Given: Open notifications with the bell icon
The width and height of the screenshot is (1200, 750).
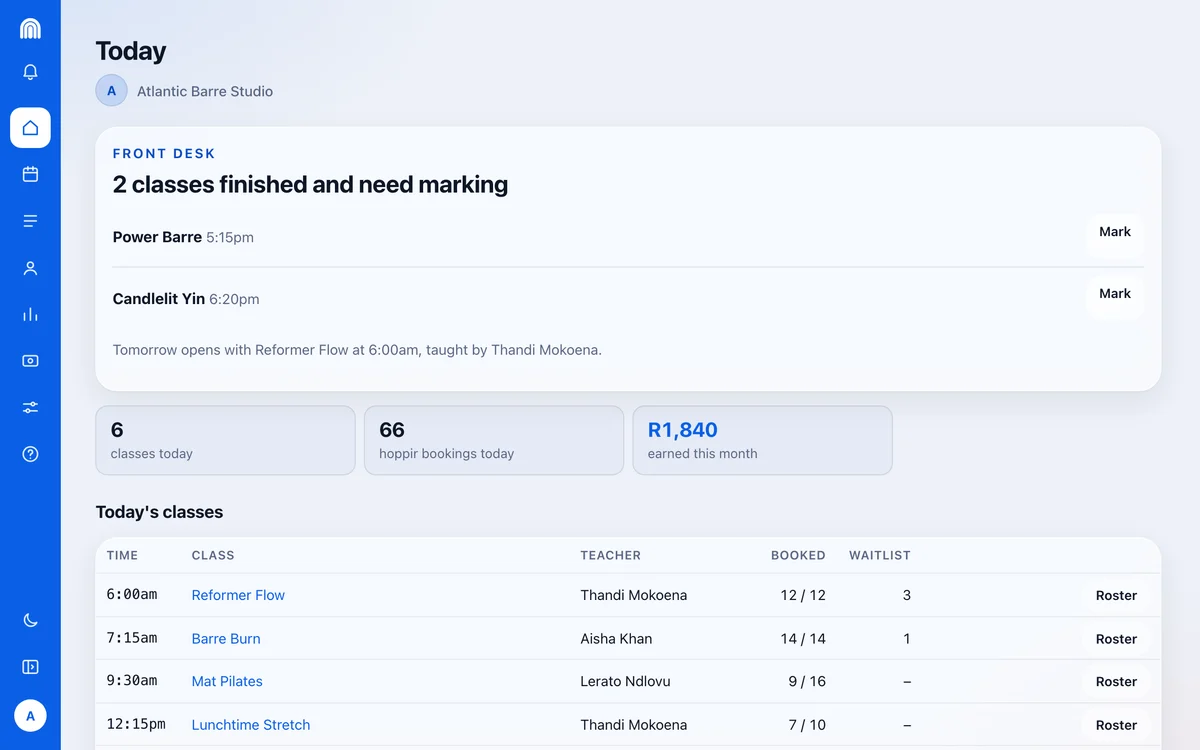Looking at the screenshot, I should click(x=30, y=72).
